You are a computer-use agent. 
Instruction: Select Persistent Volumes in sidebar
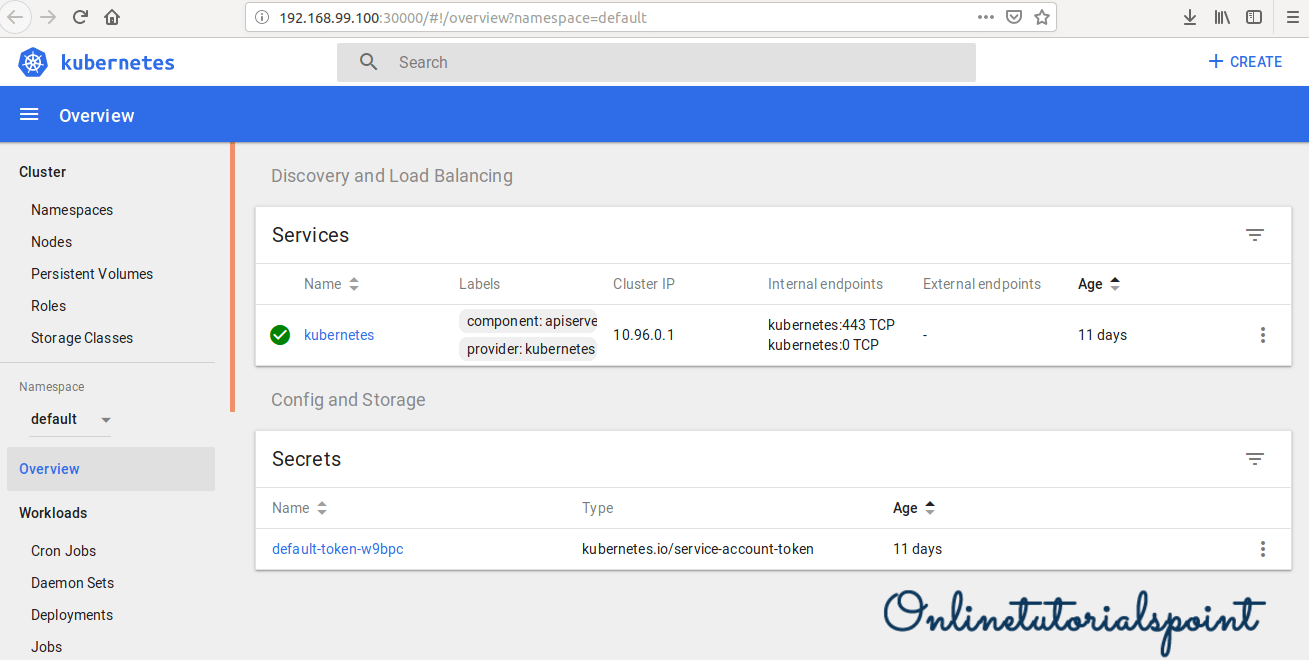tap(92, 274)
